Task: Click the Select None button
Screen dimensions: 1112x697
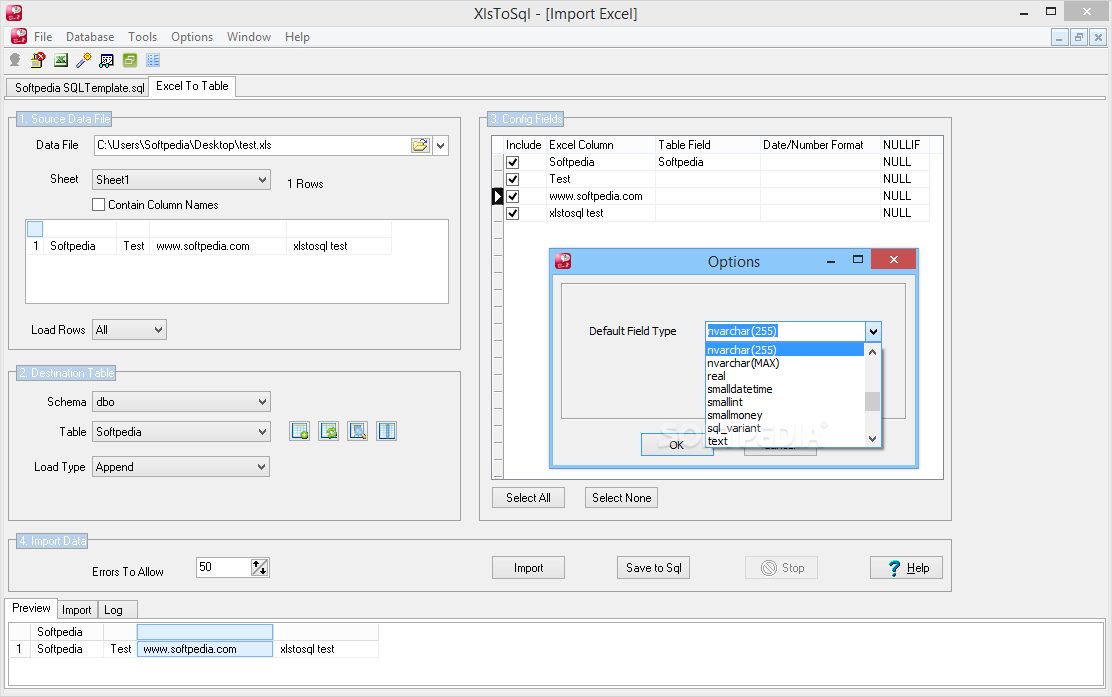Action: click(622, 498)
